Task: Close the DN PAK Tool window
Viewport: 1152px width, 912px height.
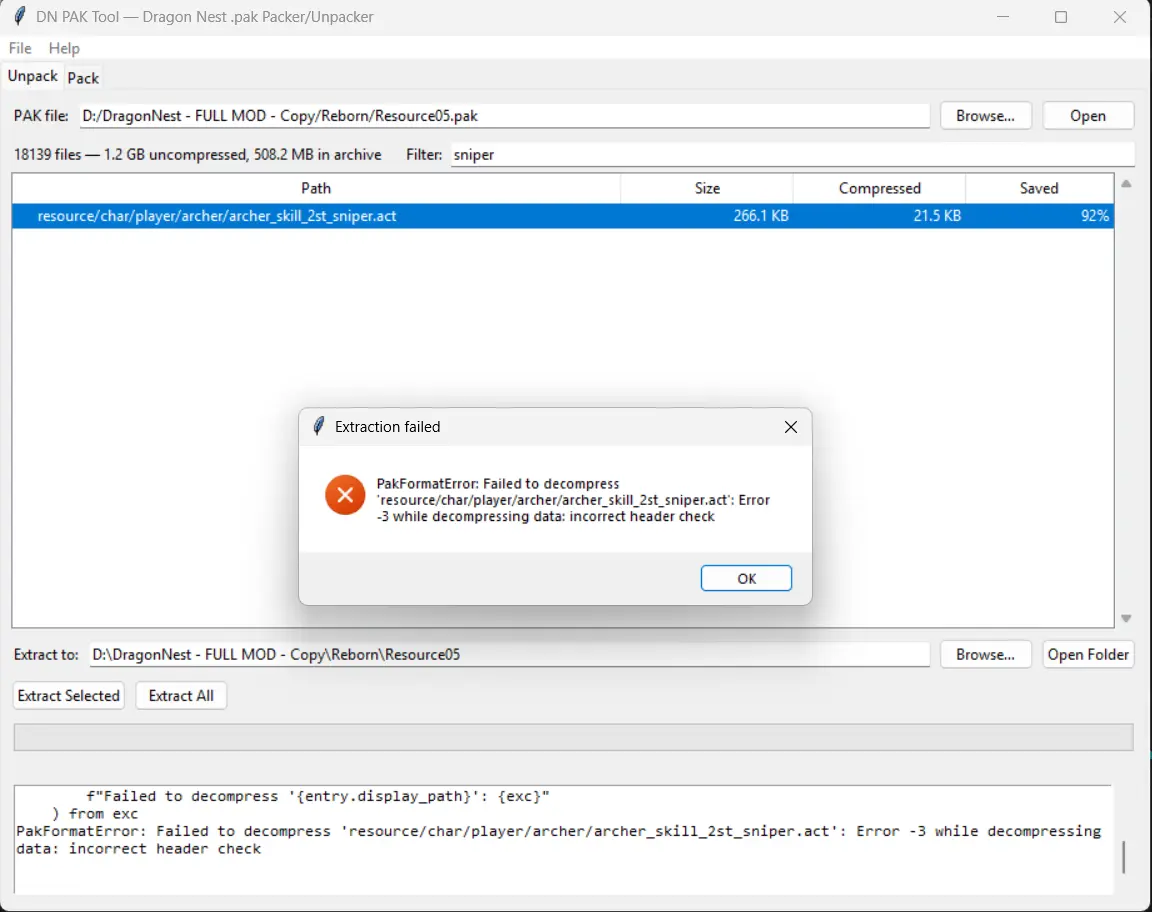Action: [1120, 16]
